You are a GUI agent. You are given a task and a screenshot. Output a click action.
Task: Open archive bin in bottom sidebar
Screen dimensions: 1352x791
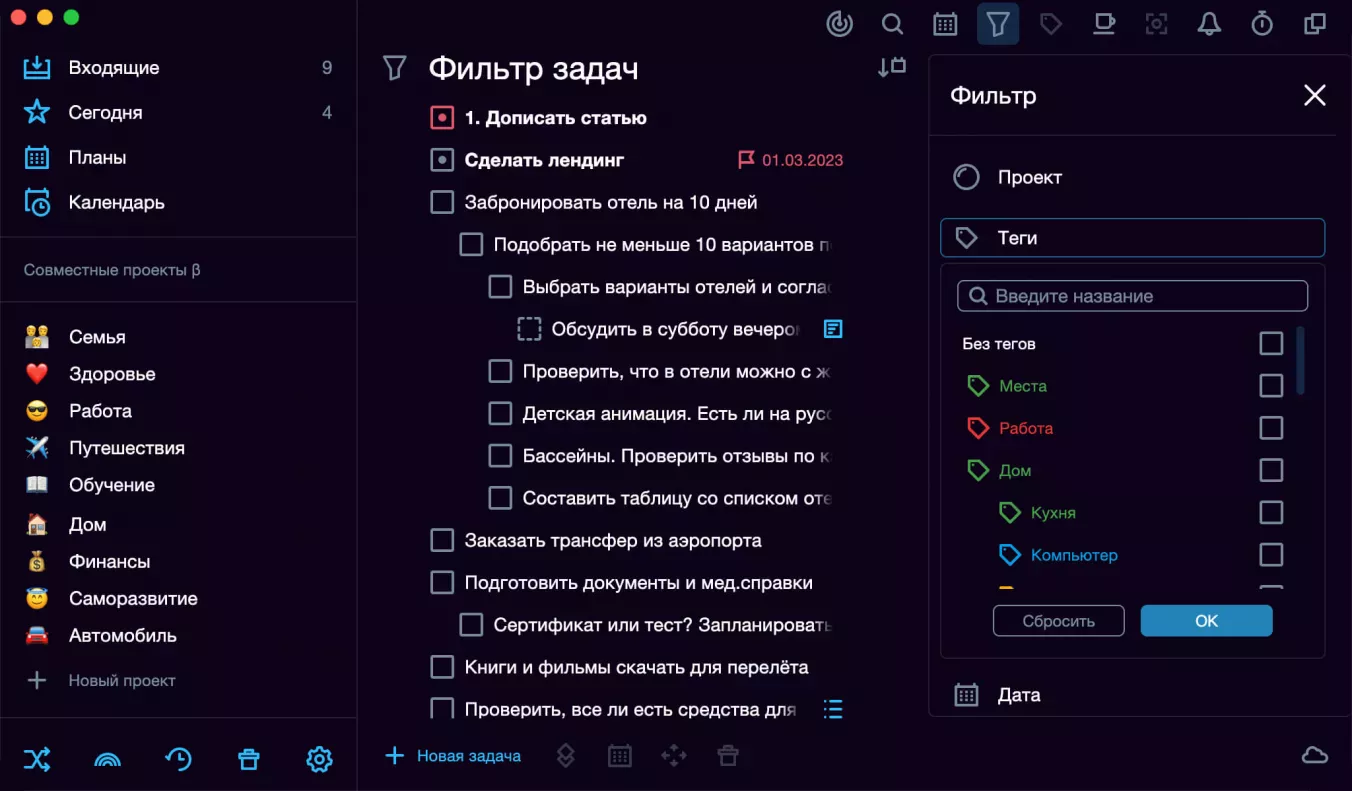point(249,759)
